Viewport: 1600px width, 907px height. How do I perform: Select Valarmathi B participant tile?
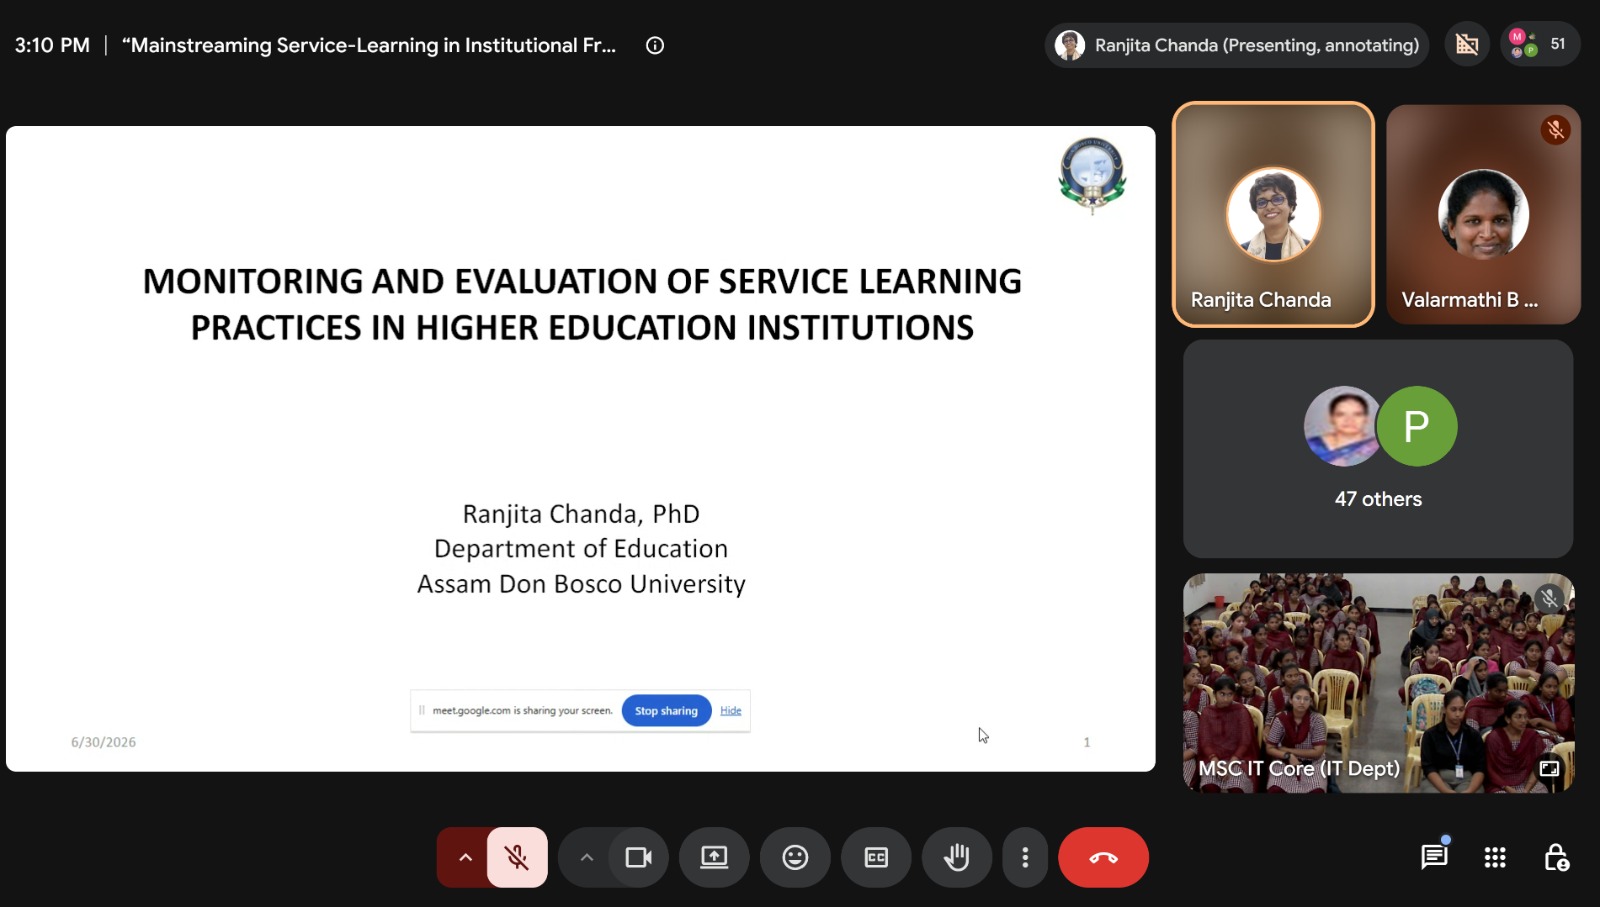(1483, 214)
